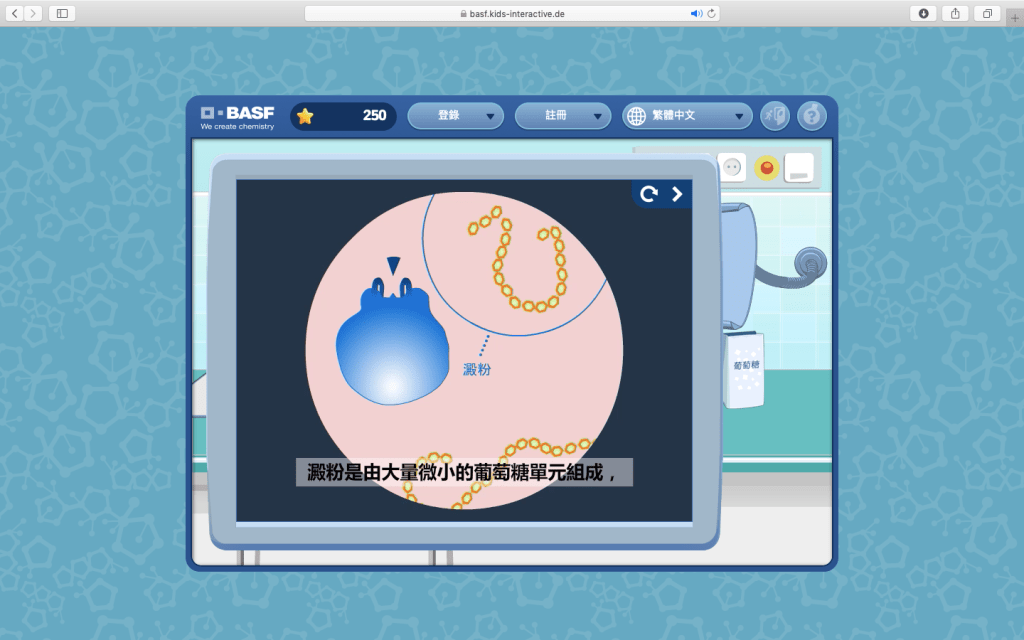The width and height of the screenshot is (1024, 640).
Task: Click the gold star score counter
Action: [x=343, y=116]
